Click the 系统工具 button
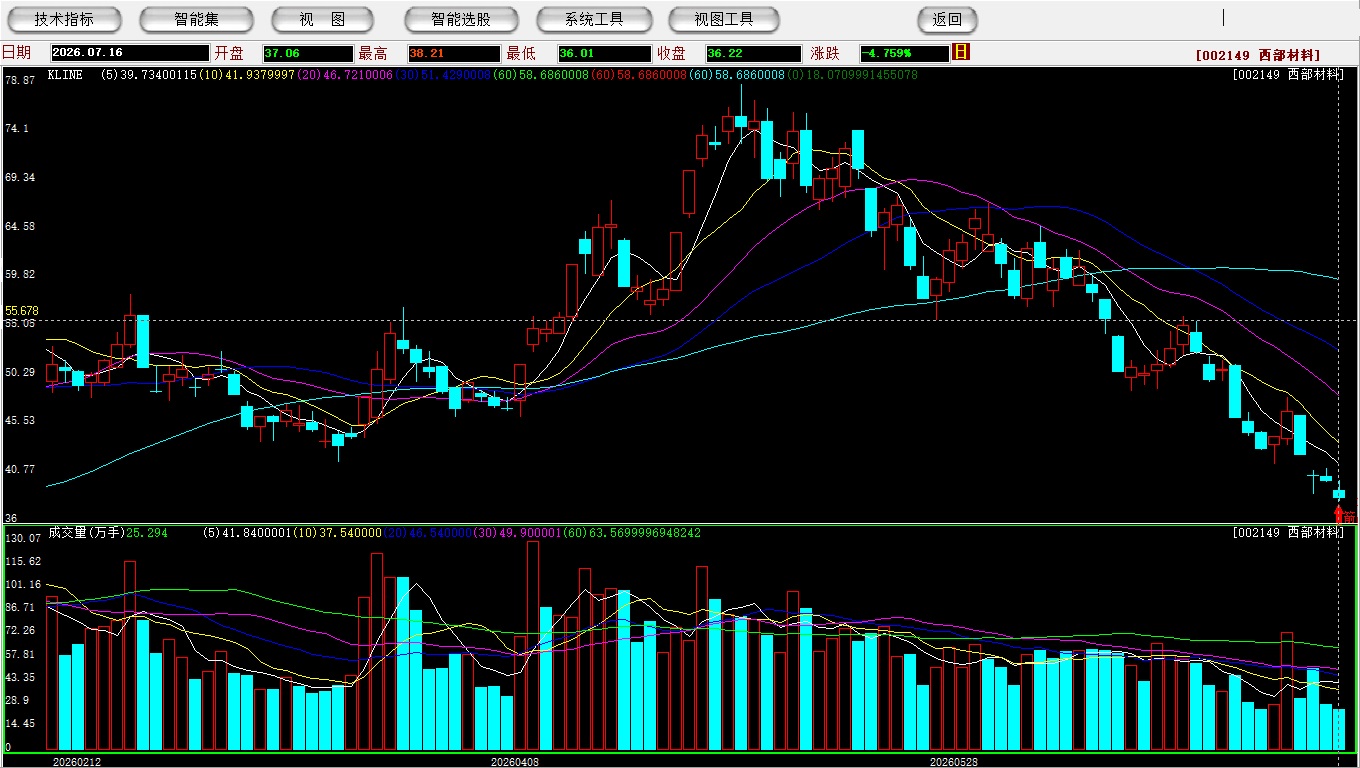 [x=594, y=19]
